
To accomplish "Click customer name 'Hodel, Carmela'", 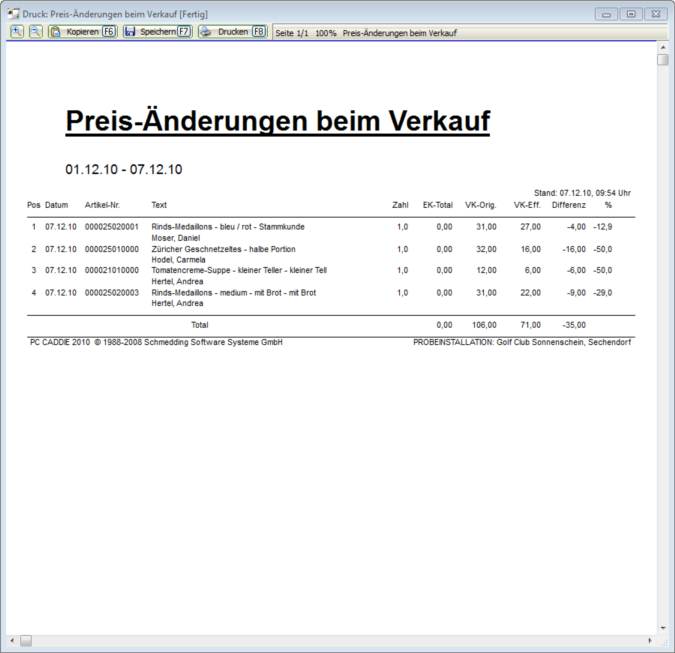I will tap(178, 260).
